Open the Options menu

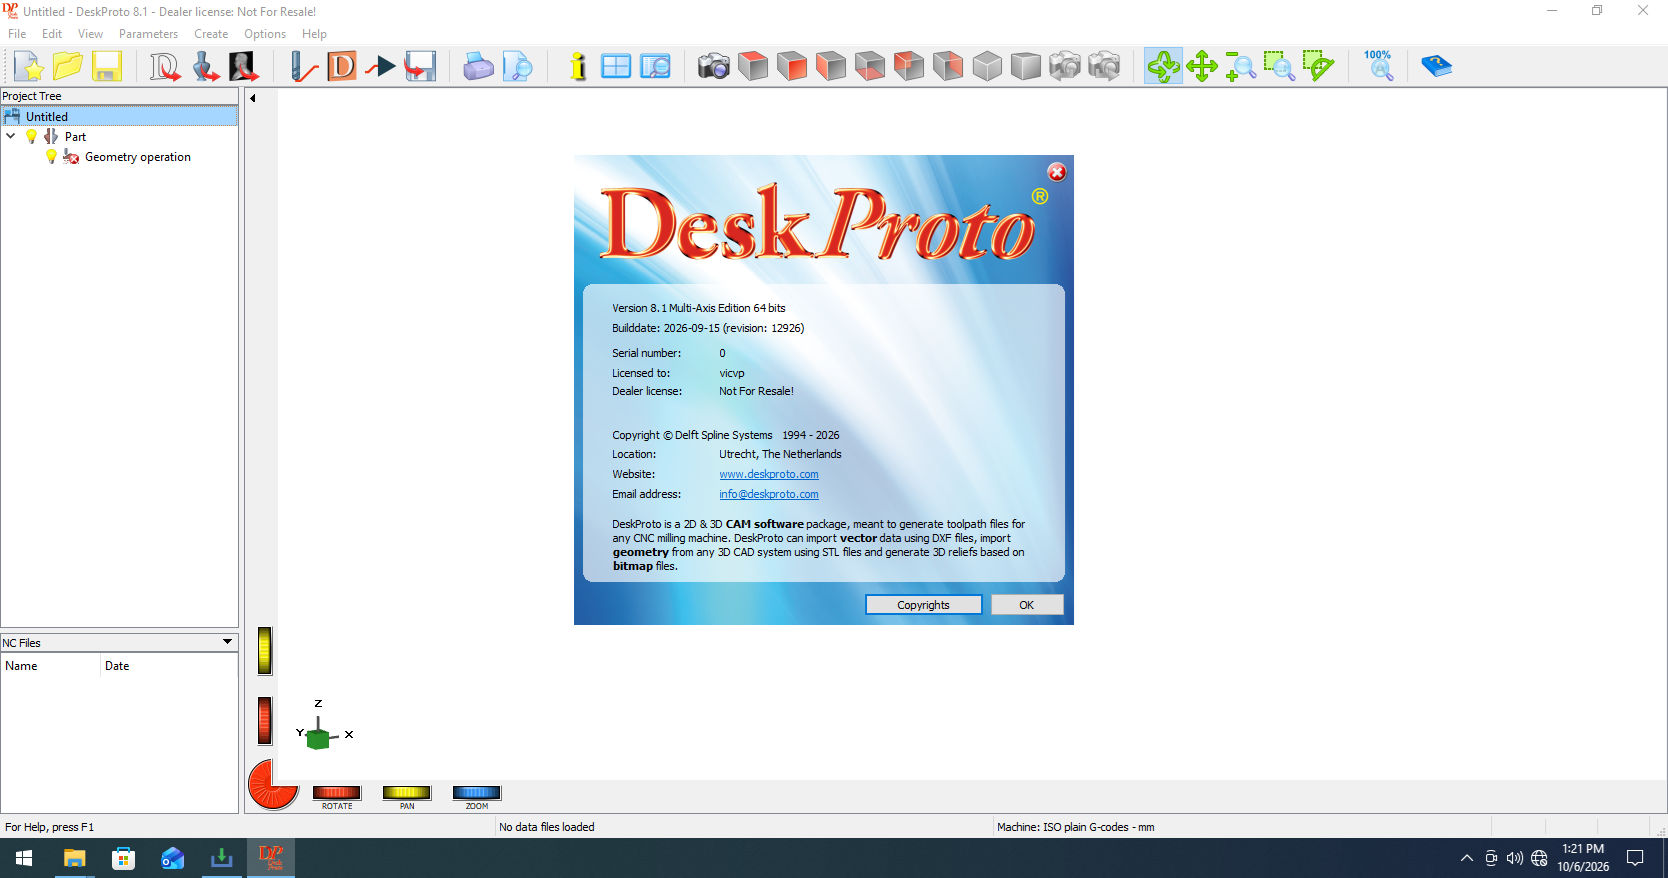click(265, 34)
